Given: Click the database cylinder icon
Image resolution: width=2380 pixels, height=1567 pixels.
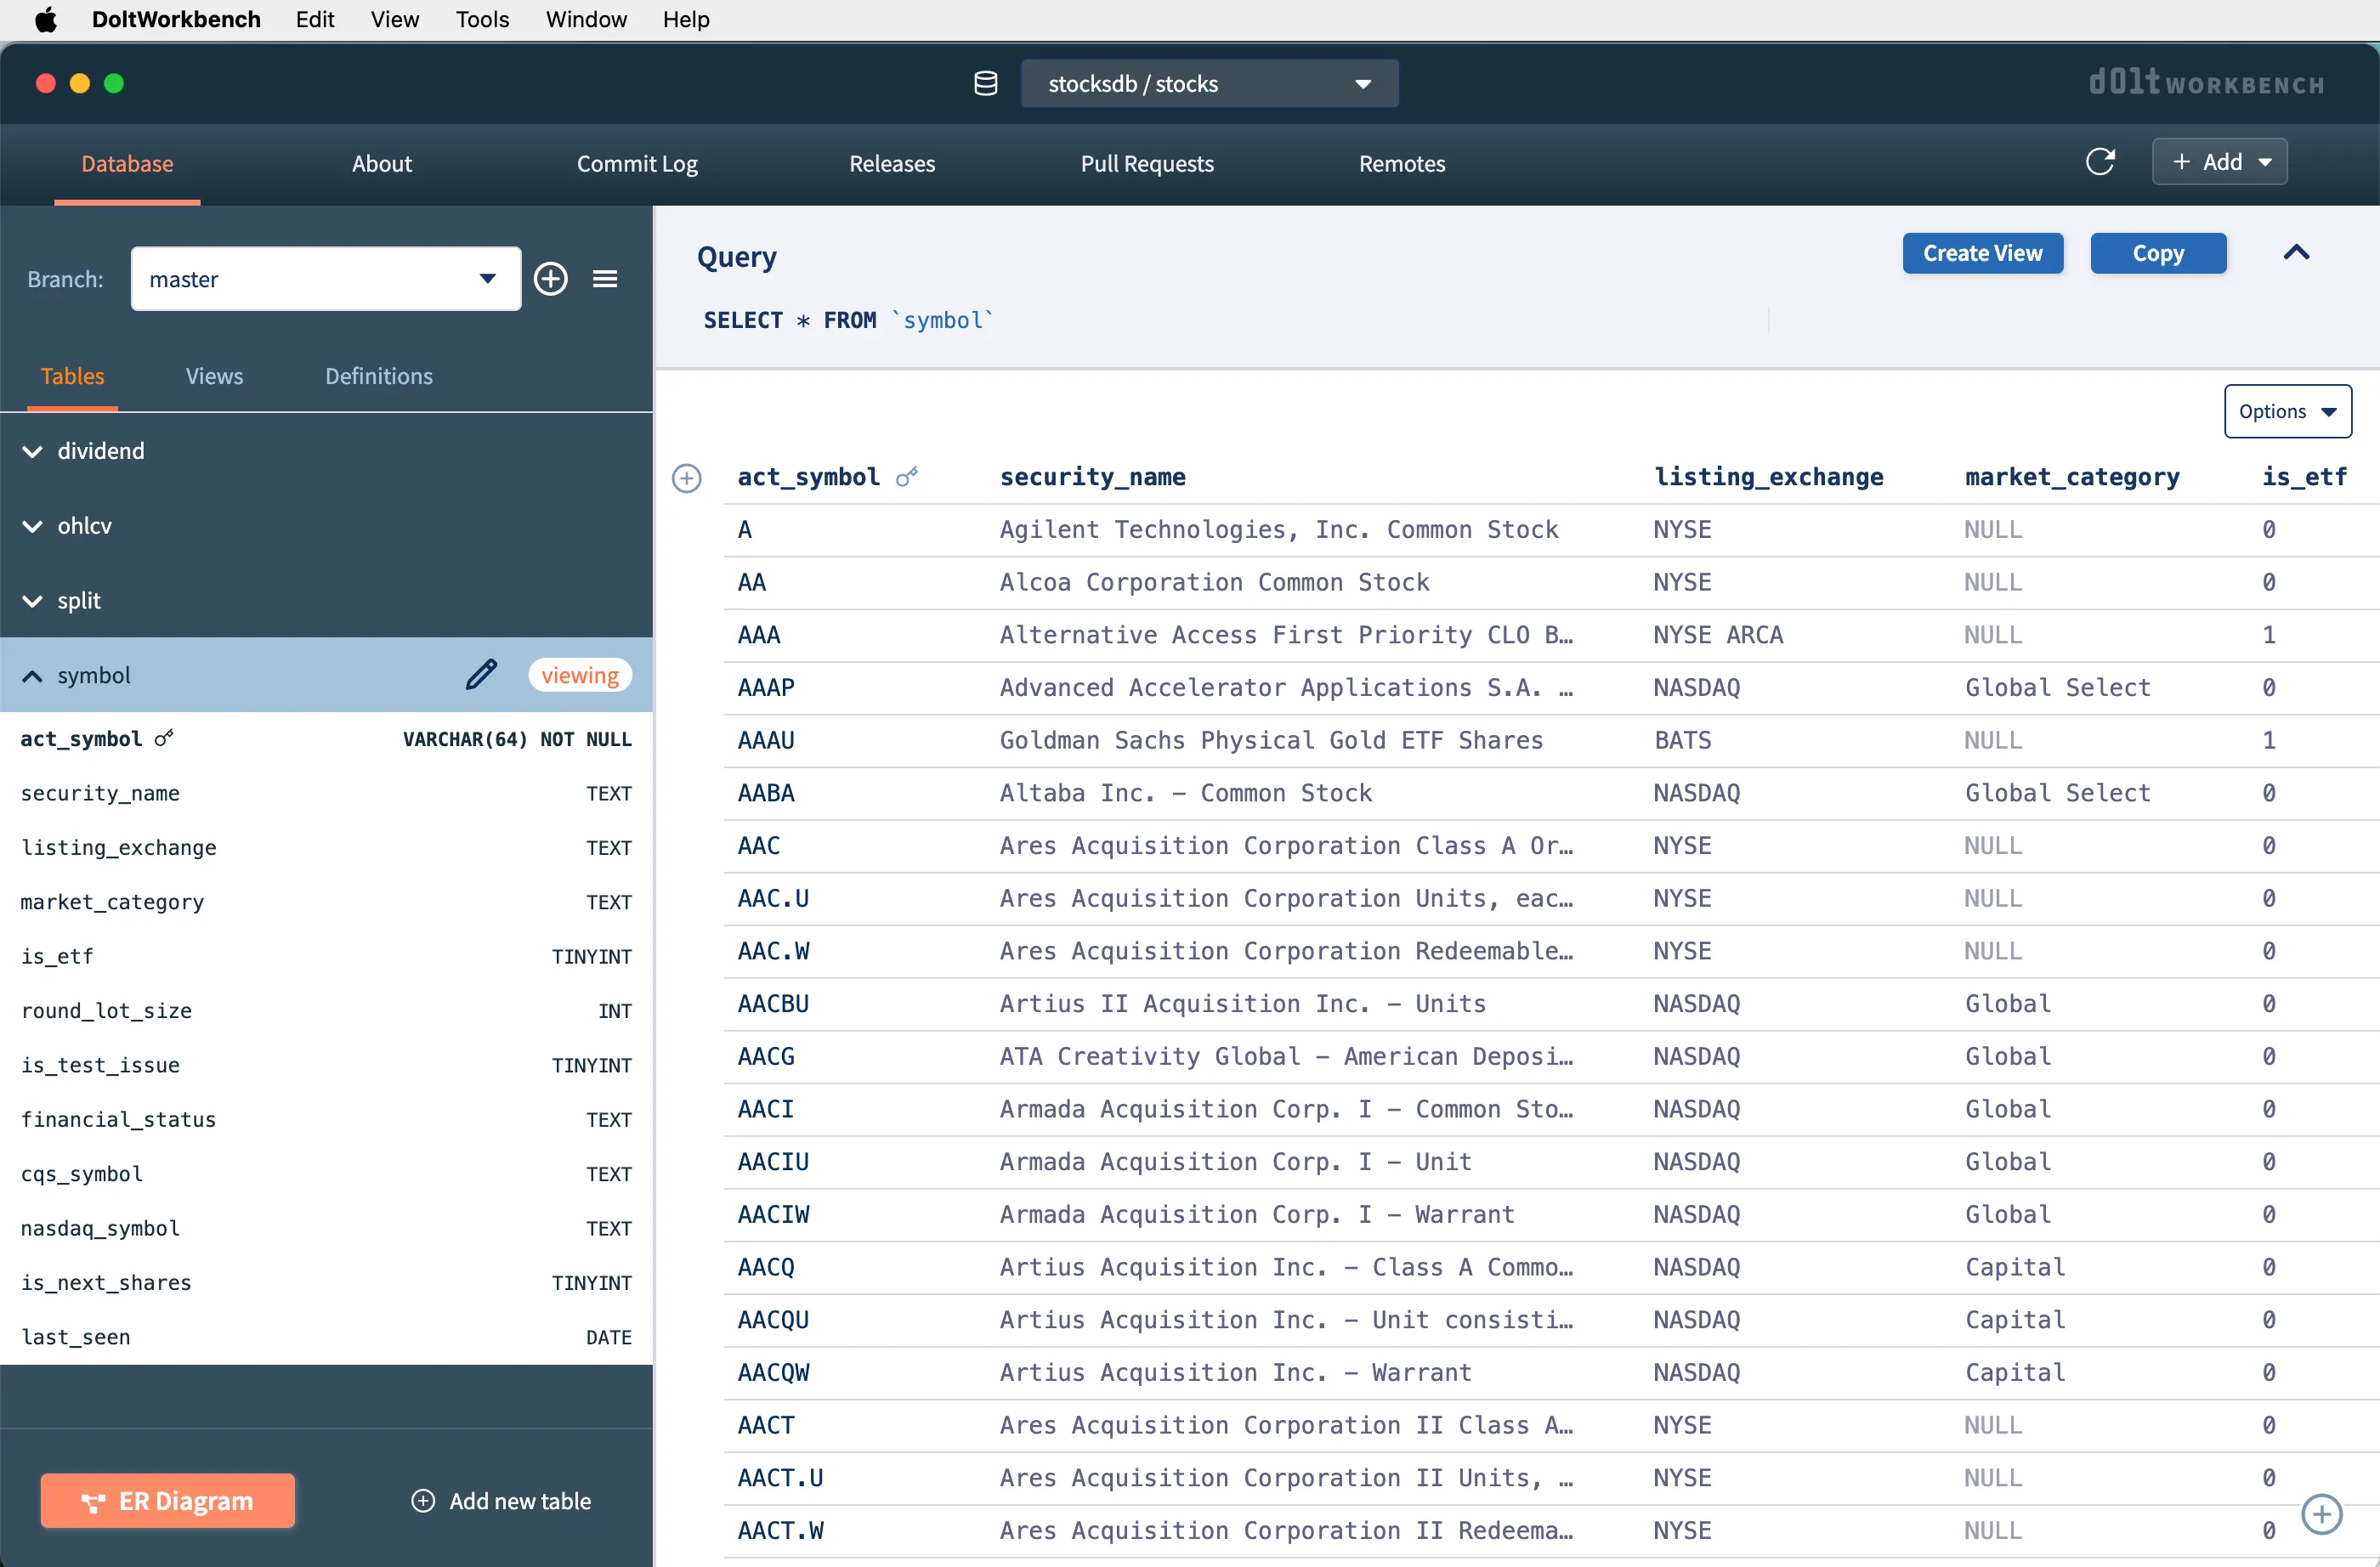Looking at the screenshot, I should click(x=985, y=84).
